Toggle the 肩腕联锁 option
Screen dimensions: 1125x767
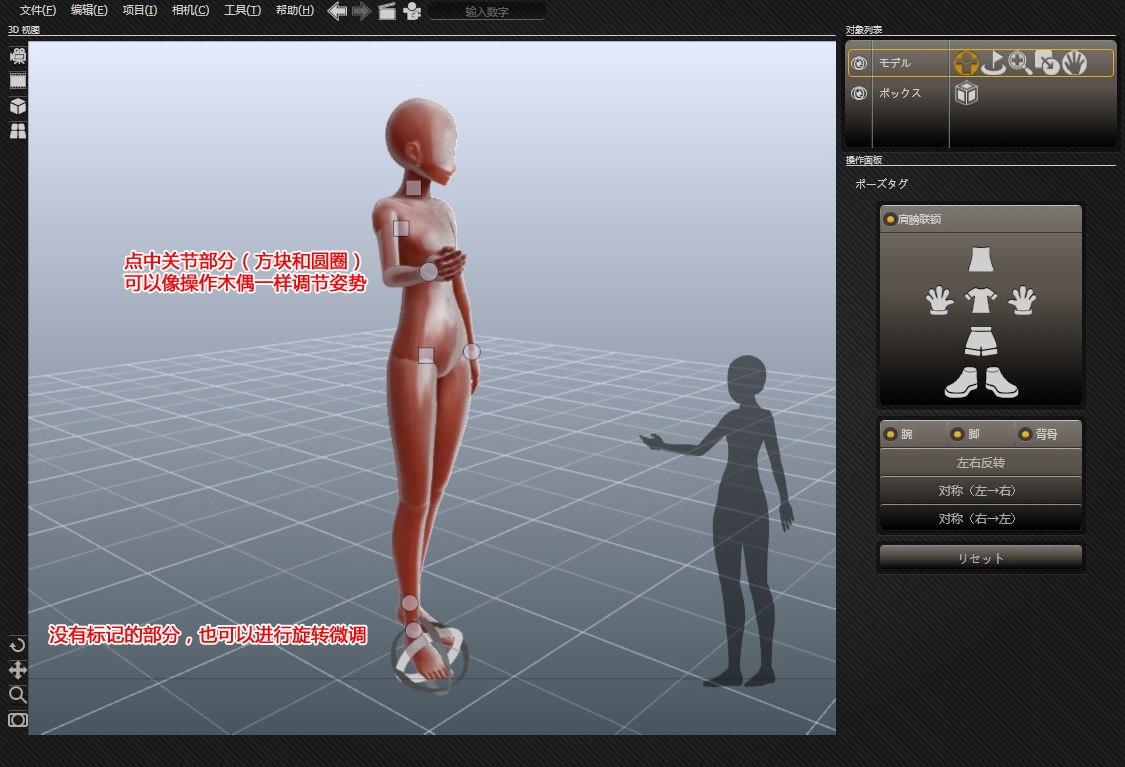click(x=890, y=219)
